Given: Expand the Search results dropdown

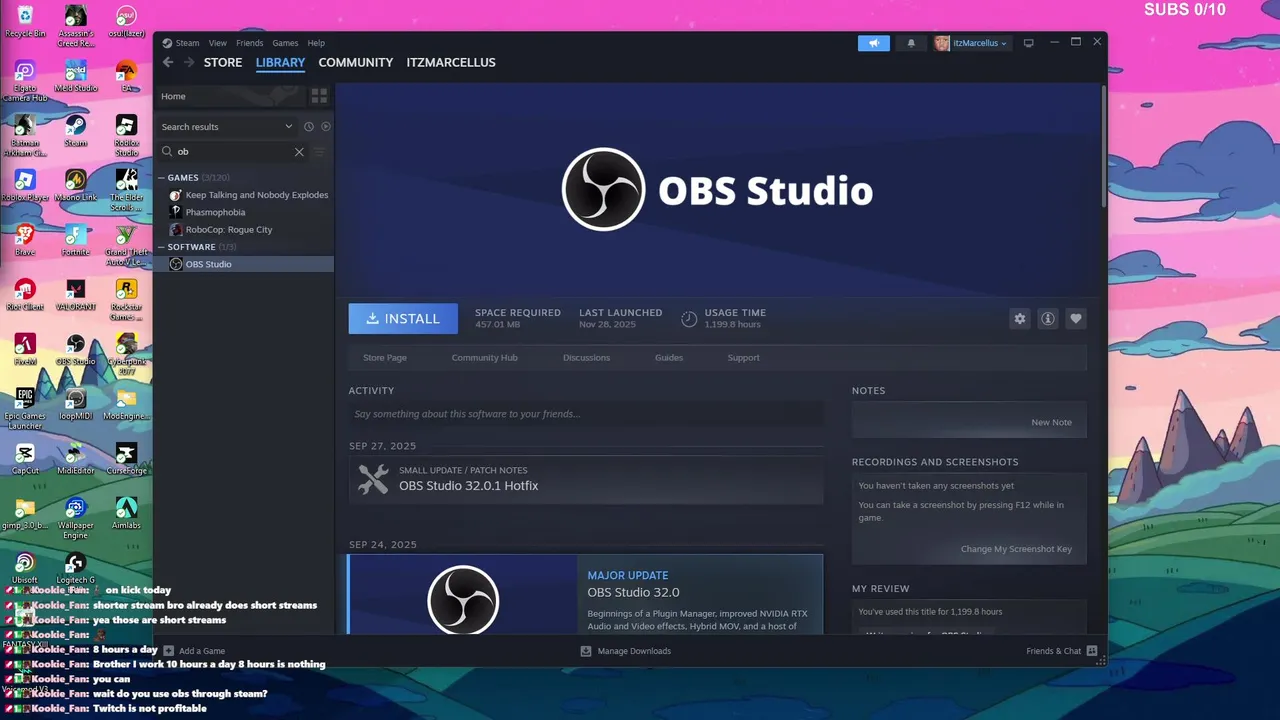Looking at the screenshot, I should (x=227, y=127).
